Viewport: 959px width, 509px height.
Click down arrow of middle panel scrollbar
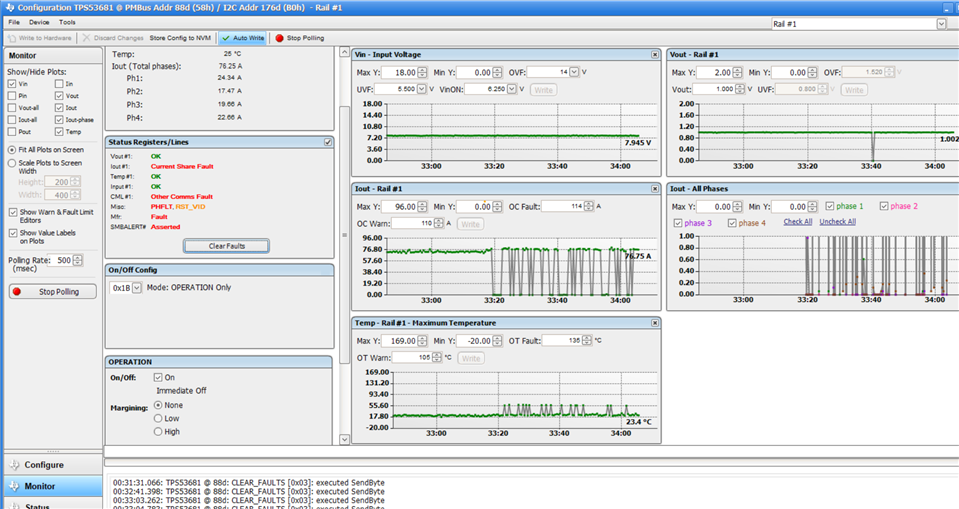click(344, 439)
